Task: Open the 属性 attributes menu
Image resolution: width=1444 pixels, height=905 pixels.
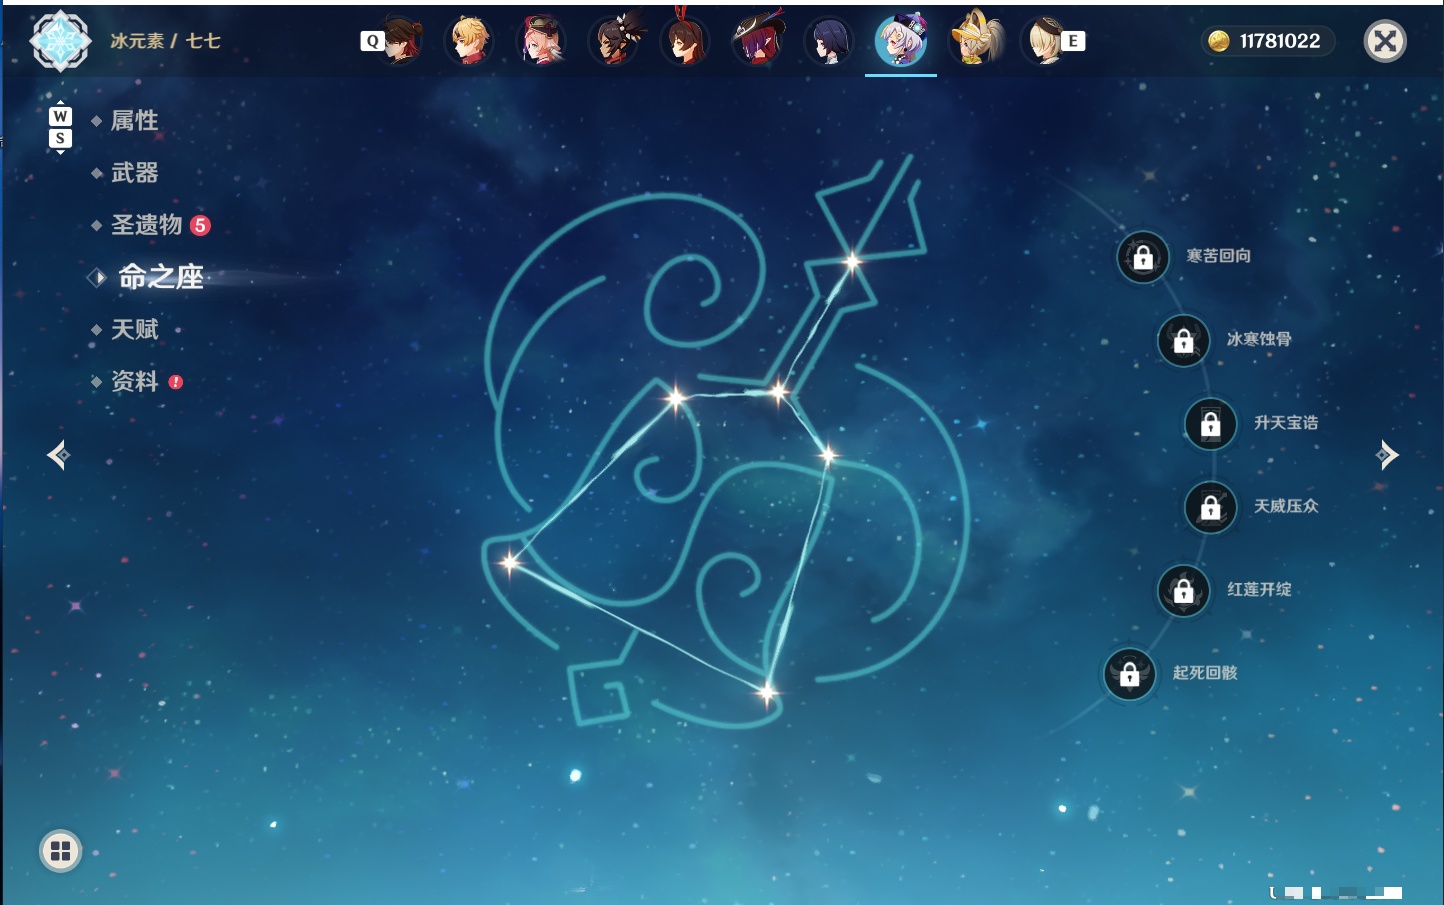Action: (134, 121)
